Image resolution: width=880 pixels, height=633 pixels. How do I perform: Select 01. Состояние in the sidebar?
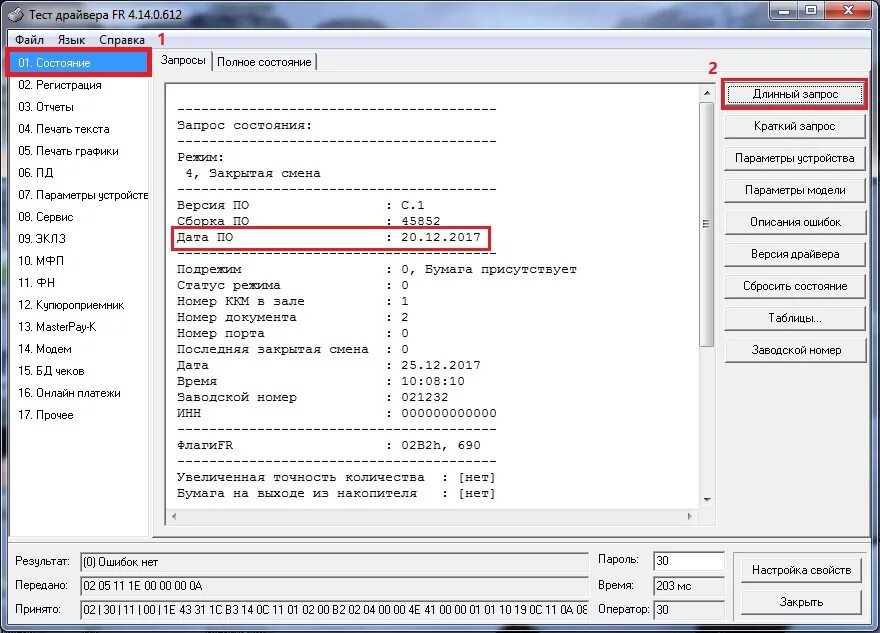tap(79, 63)
